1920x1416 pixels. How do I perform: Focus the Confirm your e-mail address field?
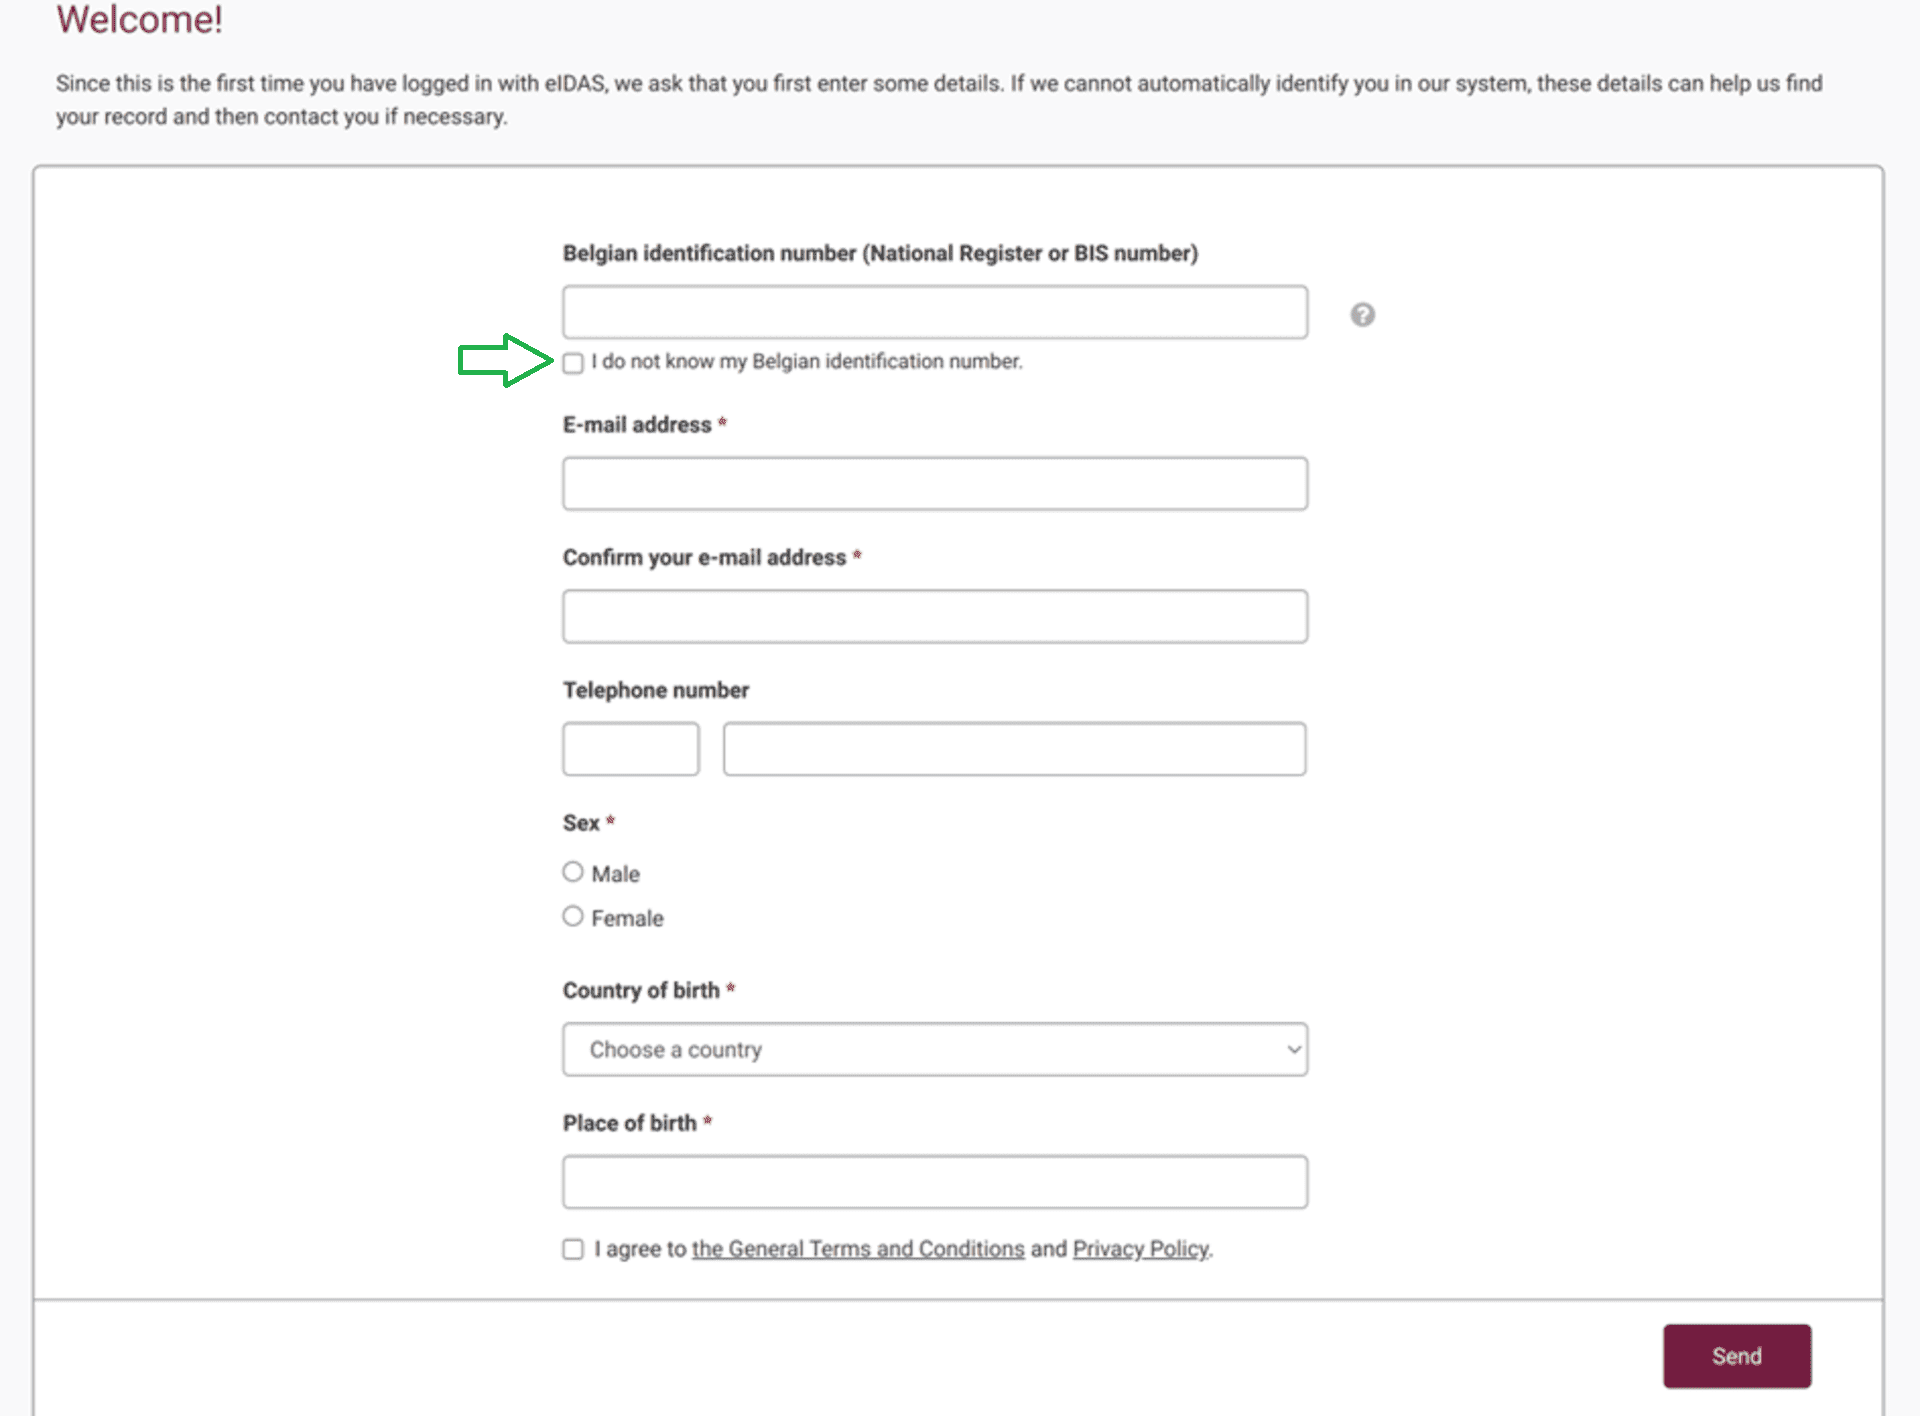point(934,616)
